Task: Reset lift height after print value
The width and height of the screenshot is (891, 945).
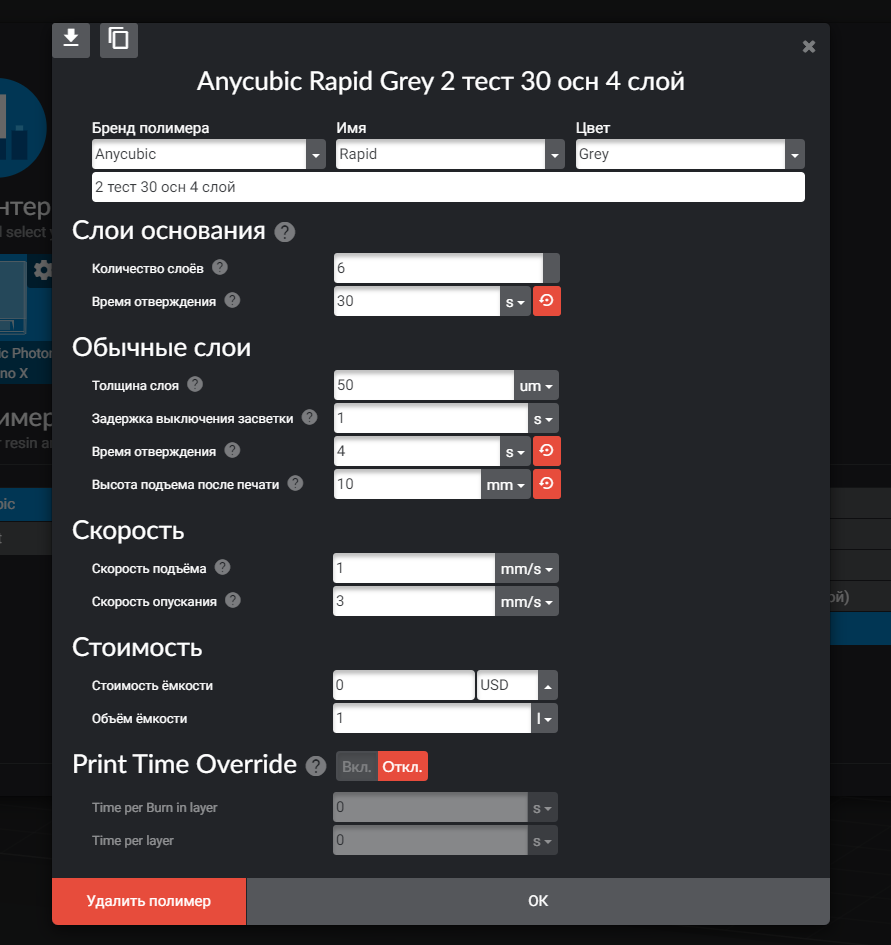Action: (547, 484)
